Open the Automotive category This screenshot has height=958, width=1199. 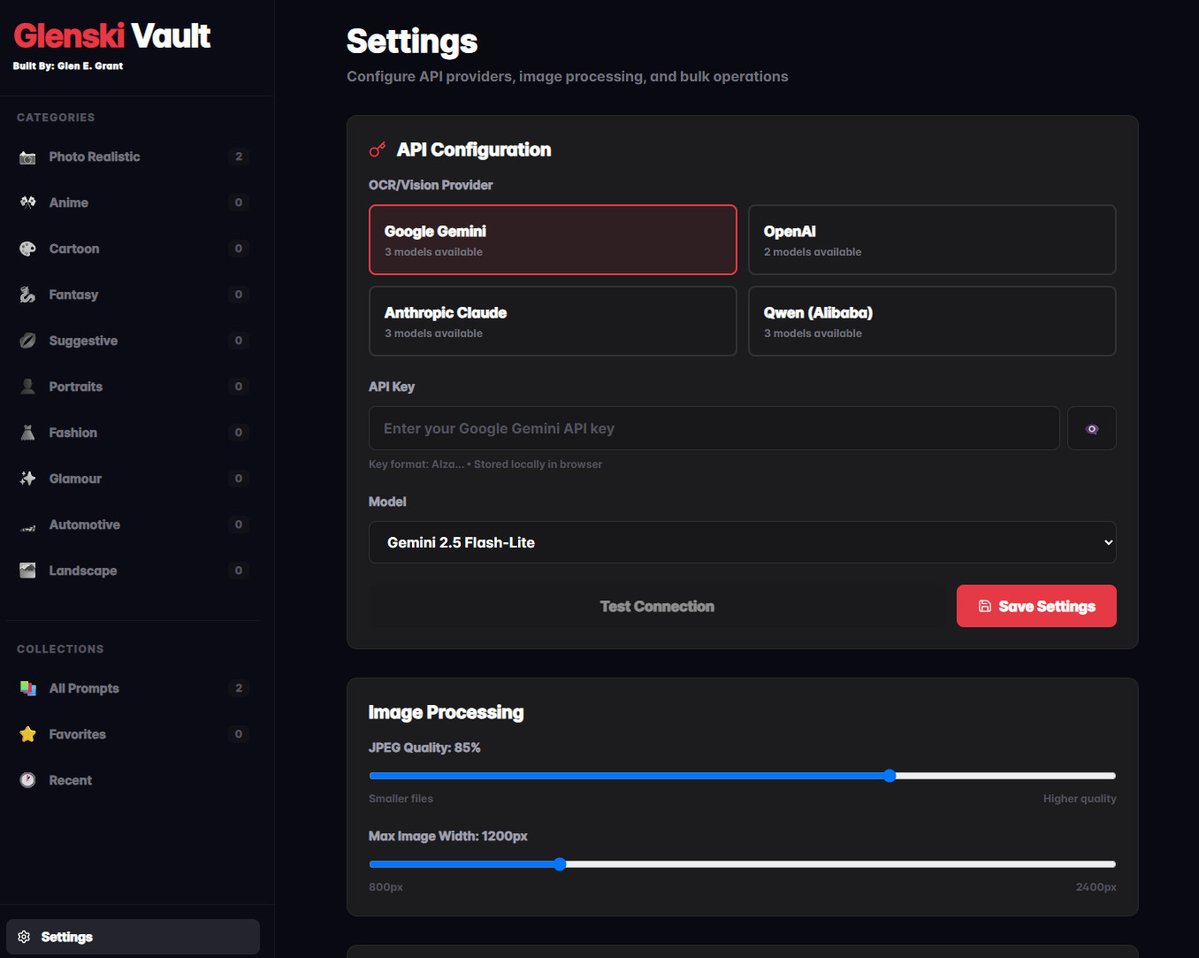[133, 524]
